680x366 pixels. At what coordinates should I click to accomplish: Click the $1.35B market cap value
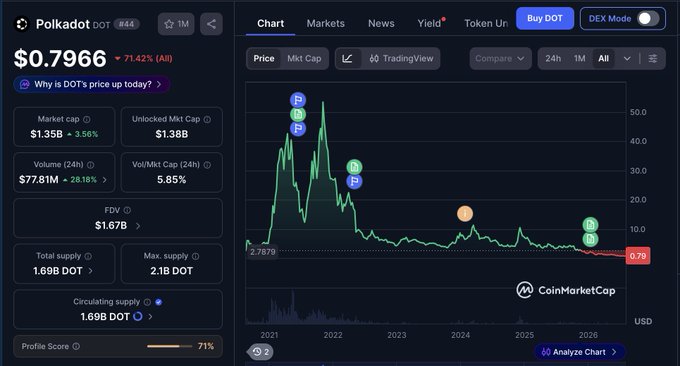tap(46, 134)
